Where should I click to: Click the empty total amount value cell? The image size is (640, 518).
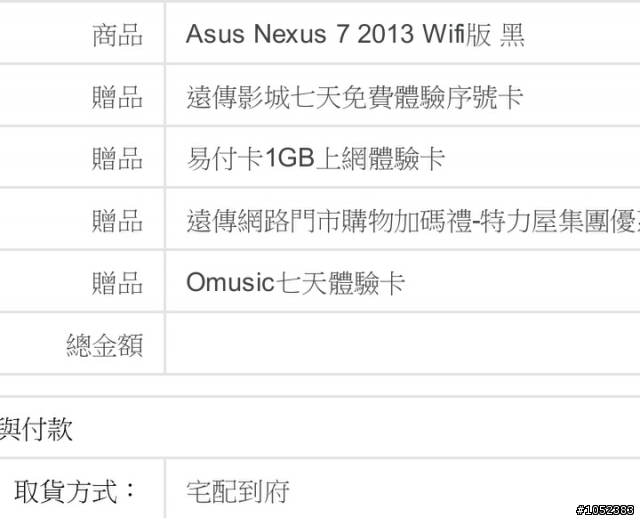(402, 343)
